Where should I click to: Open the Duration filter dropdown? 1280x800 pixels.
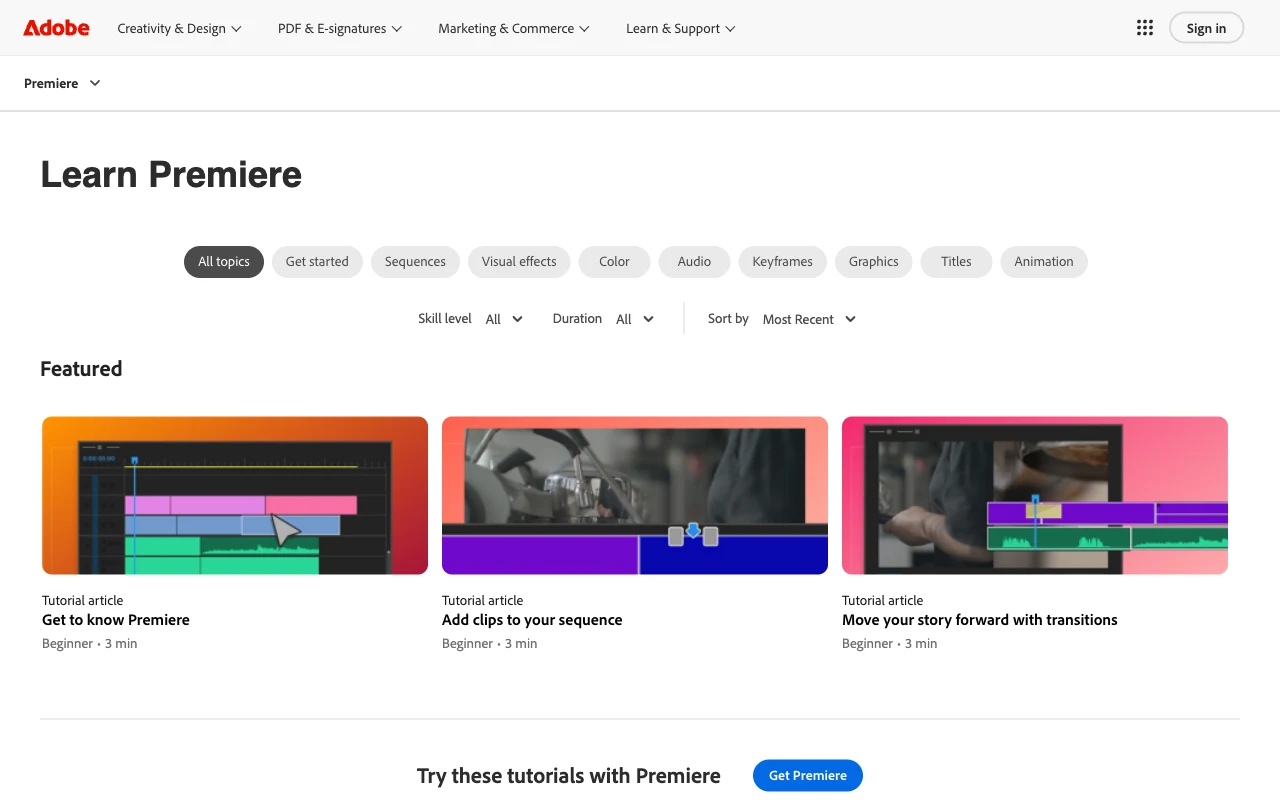635,319
